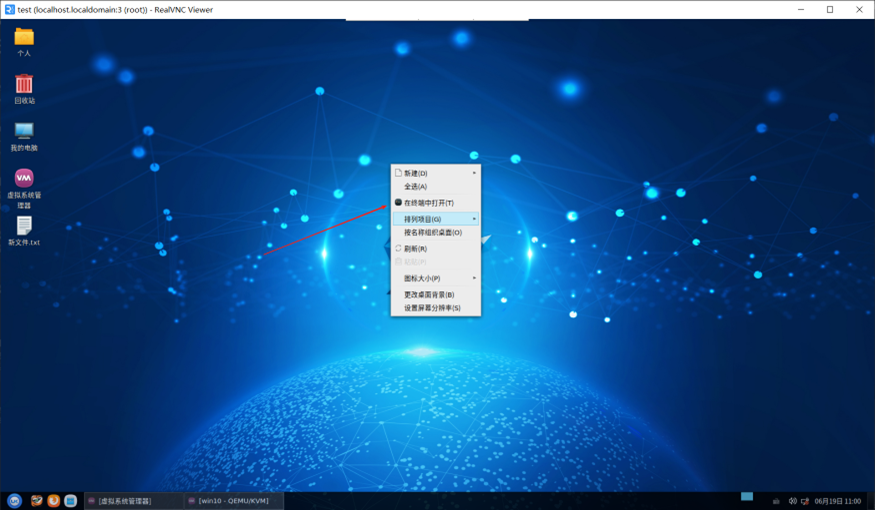Select 在终端中打开(T) menu entry
This screenshot has width=875, height=510.
(x=428, y=203)
